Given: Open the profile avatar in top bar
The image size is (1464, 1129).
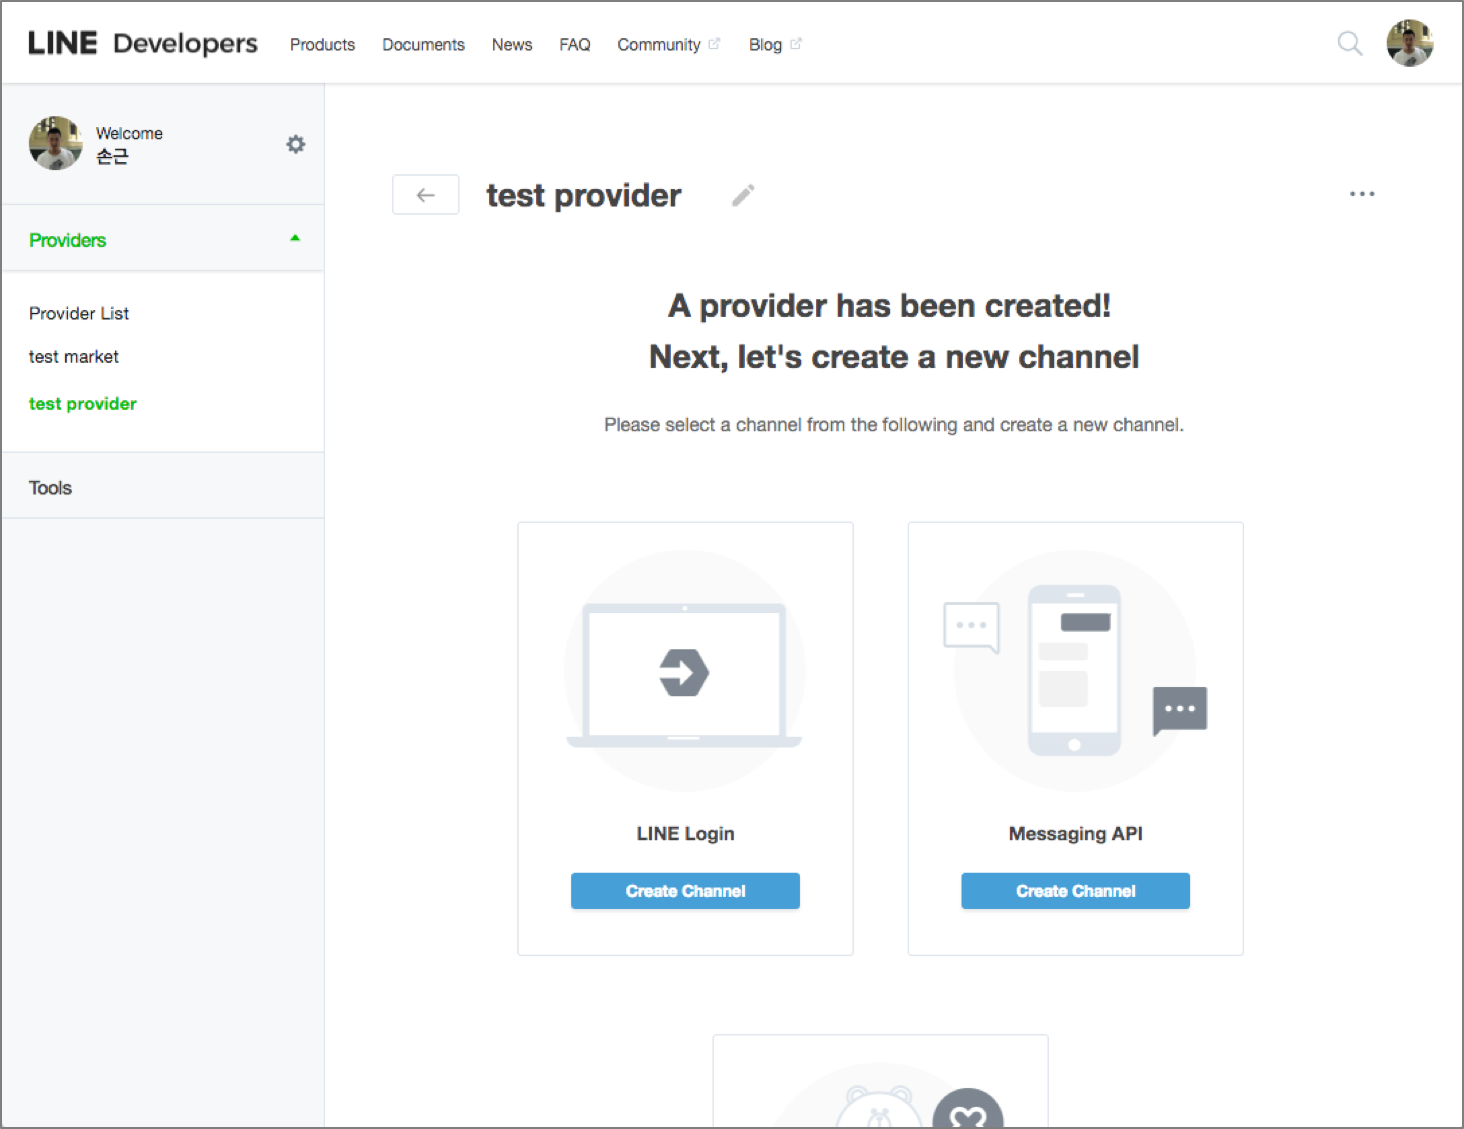Looking at the screenshot, I should pyautogui.click(x=1410, y=43).
